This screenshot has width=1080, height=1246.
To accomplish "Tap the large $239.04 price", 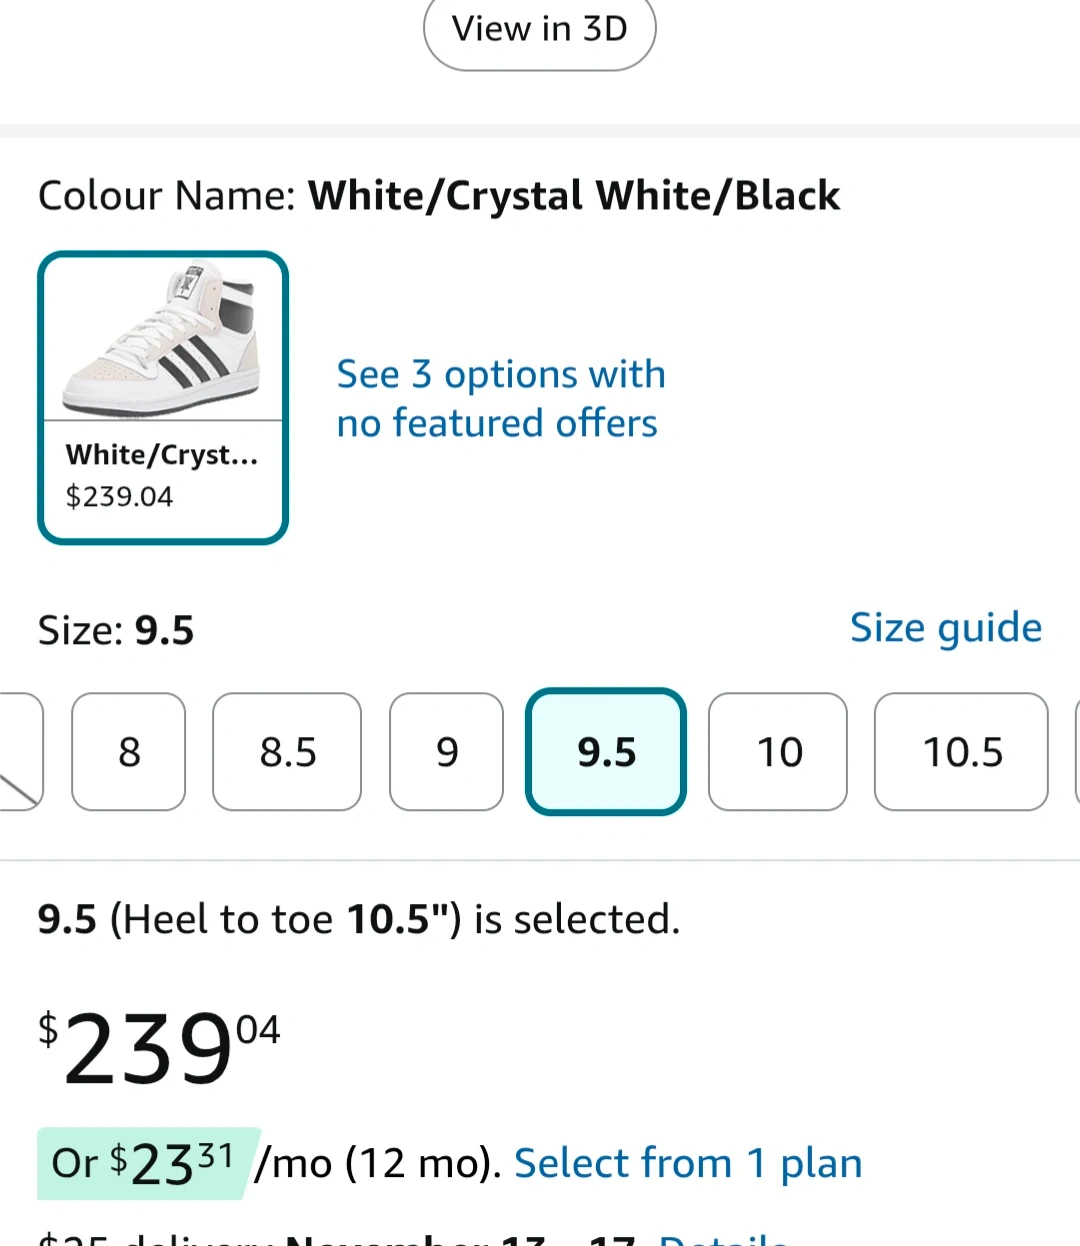I will pos(160,1048).
